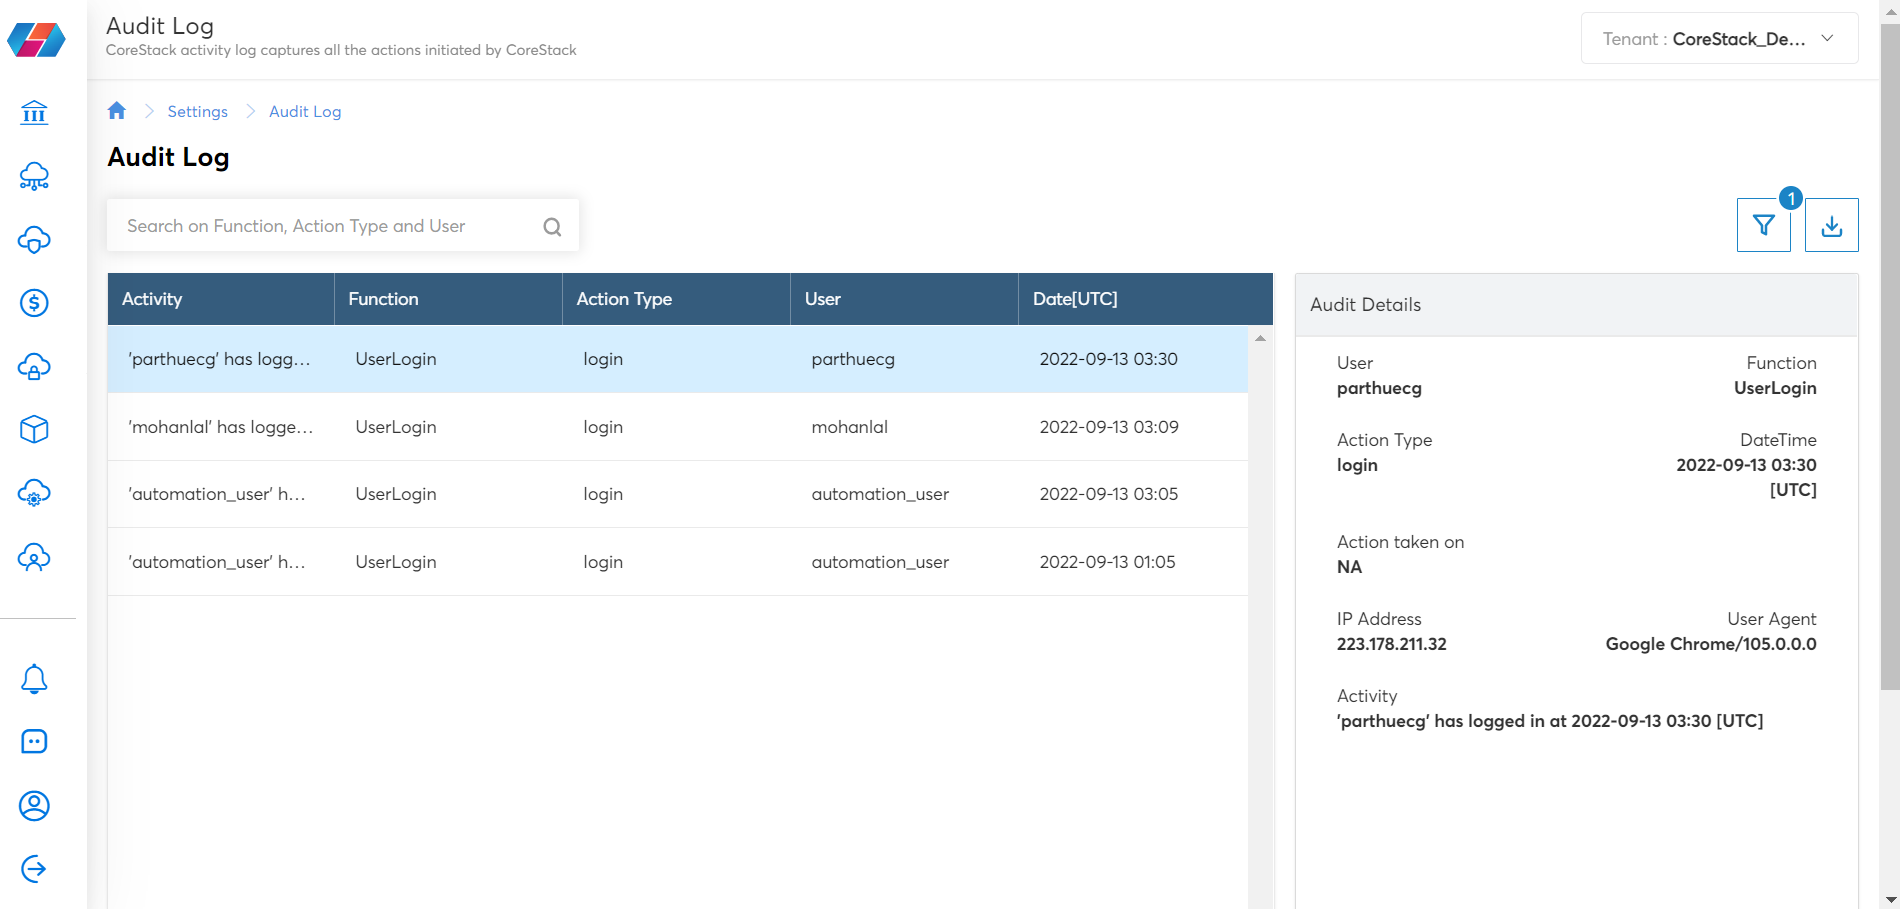Open the user profile sidebar icon
1900x909 pixels.
pyautogui.click(x=34, y=806)
